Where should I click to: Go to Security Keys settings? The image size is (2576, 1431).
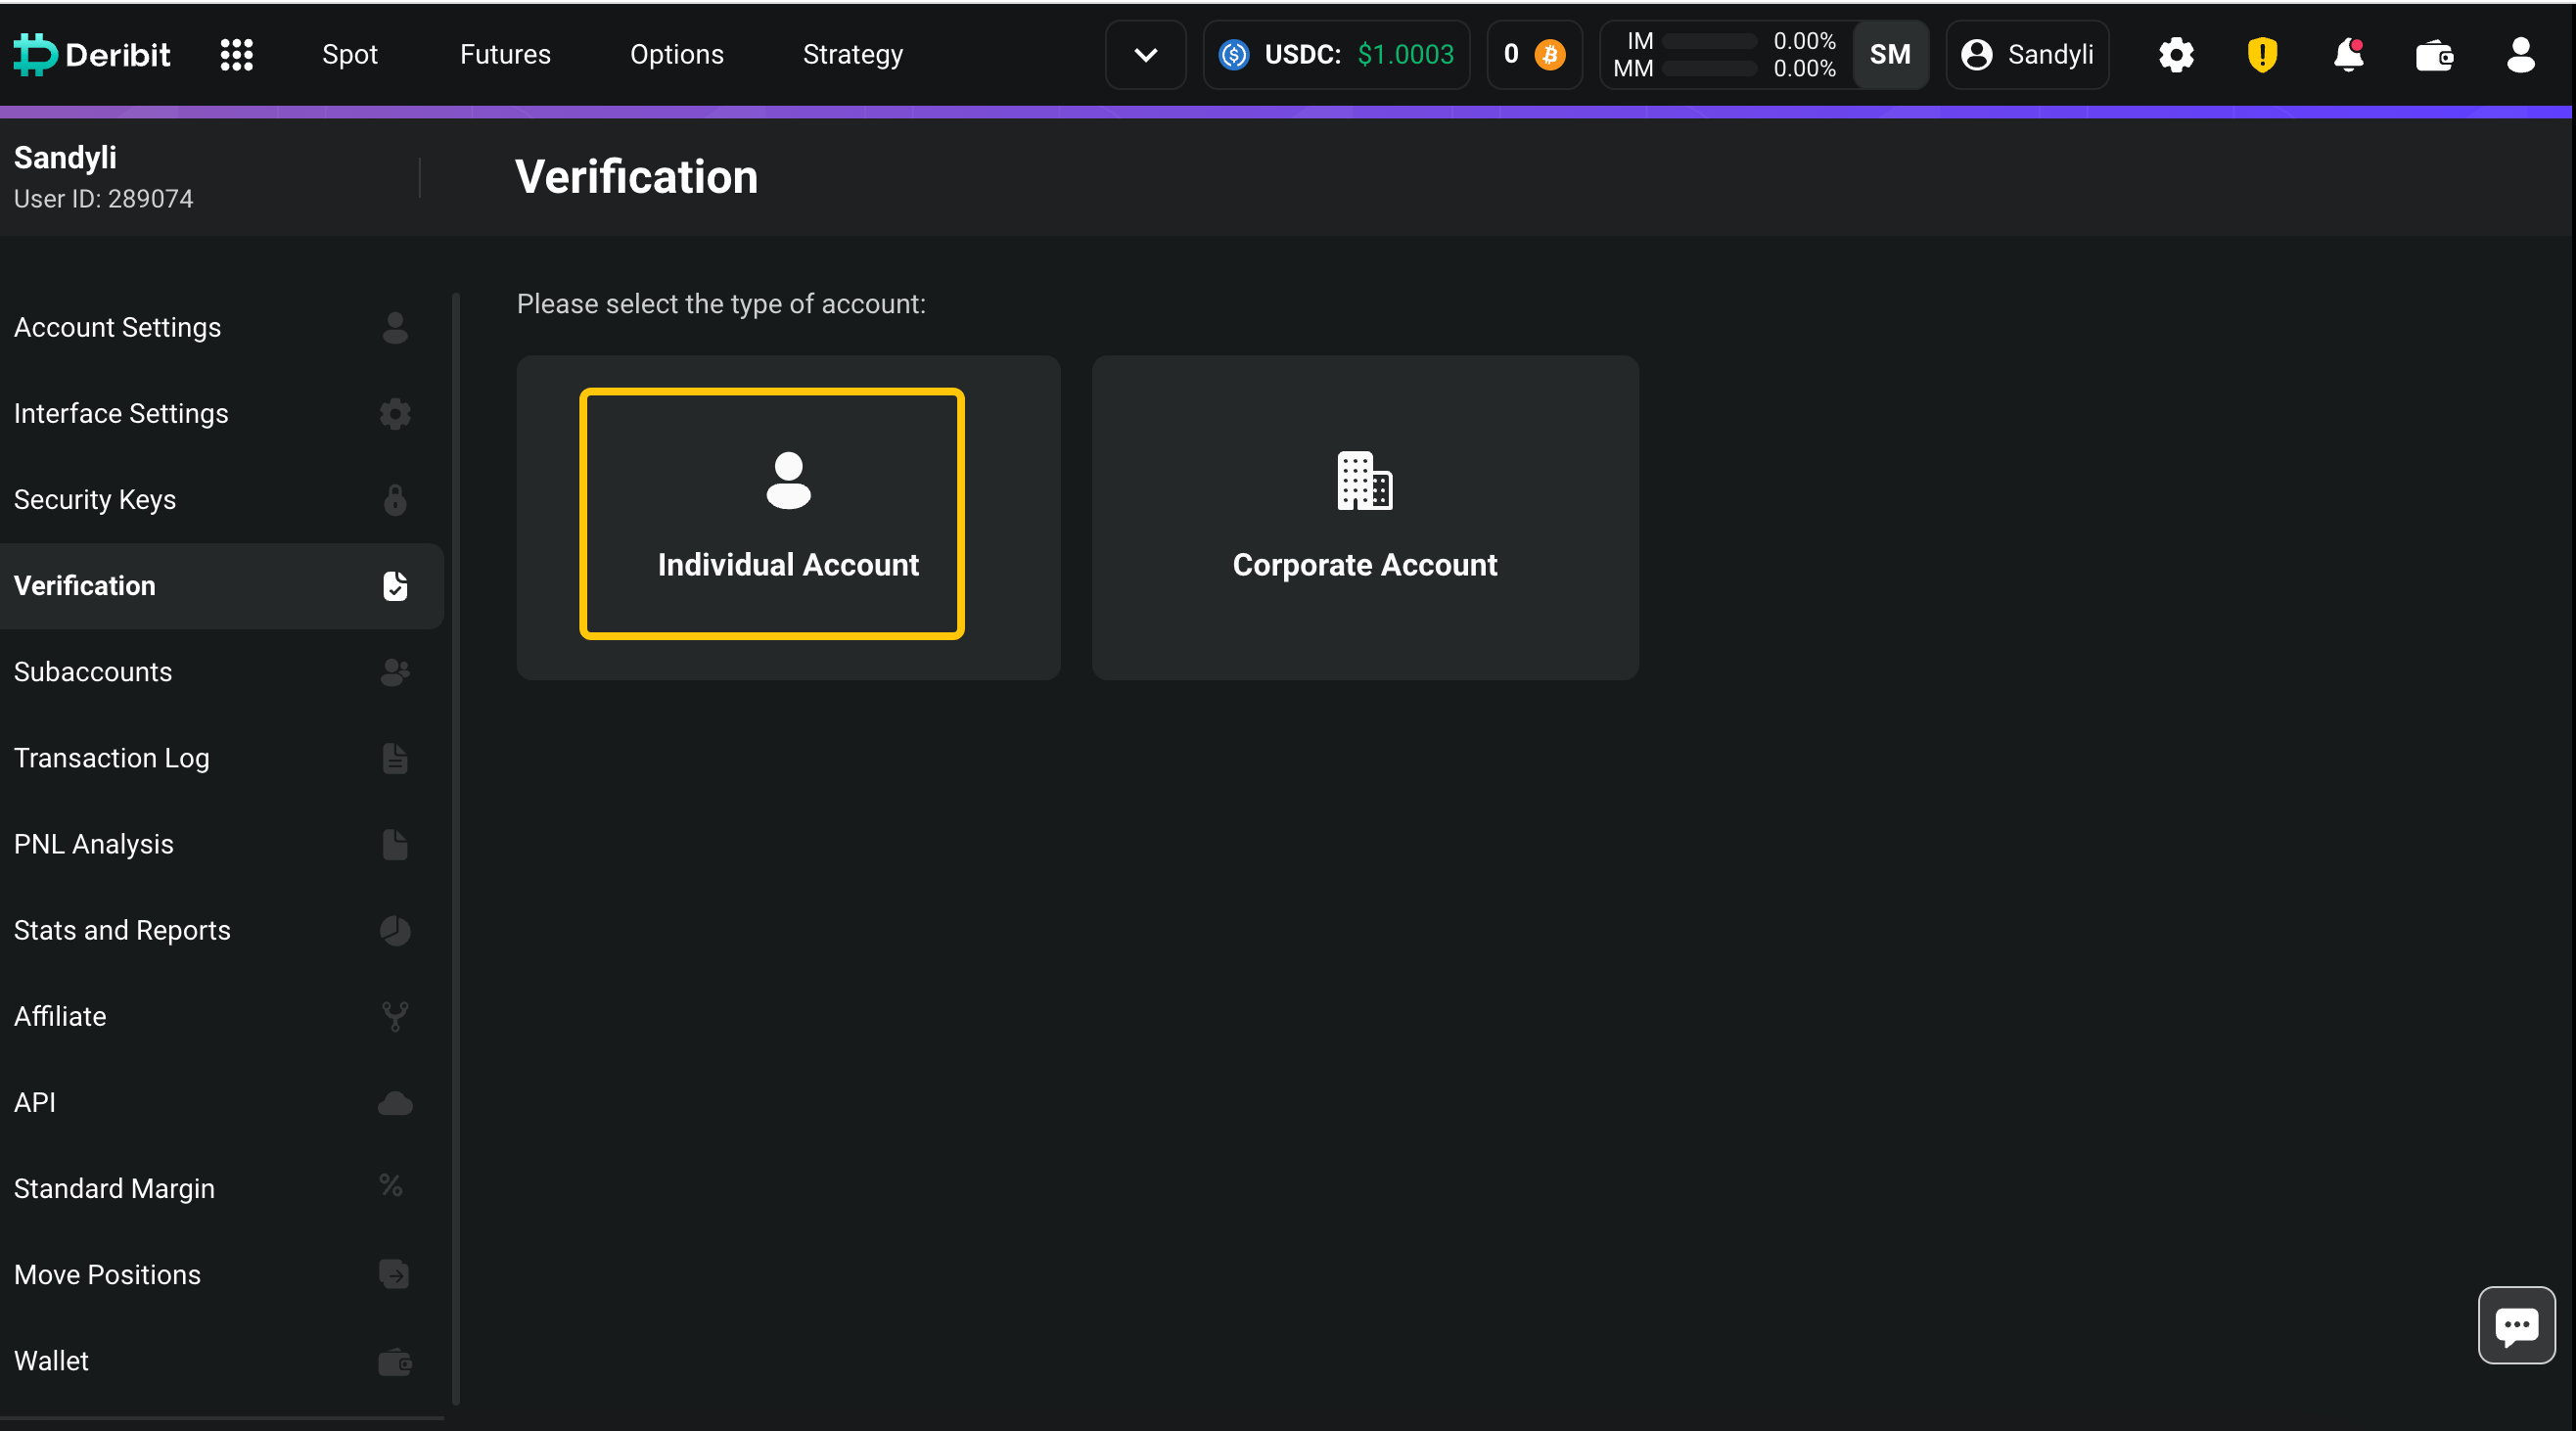pos(95,499)
